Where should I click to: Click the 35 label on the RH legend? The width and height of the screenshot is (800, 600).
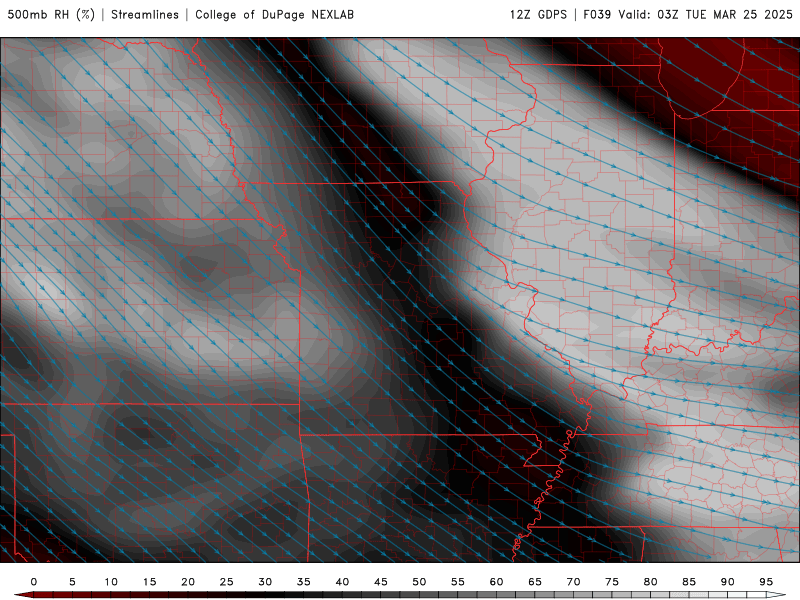[x=304, y=582]
